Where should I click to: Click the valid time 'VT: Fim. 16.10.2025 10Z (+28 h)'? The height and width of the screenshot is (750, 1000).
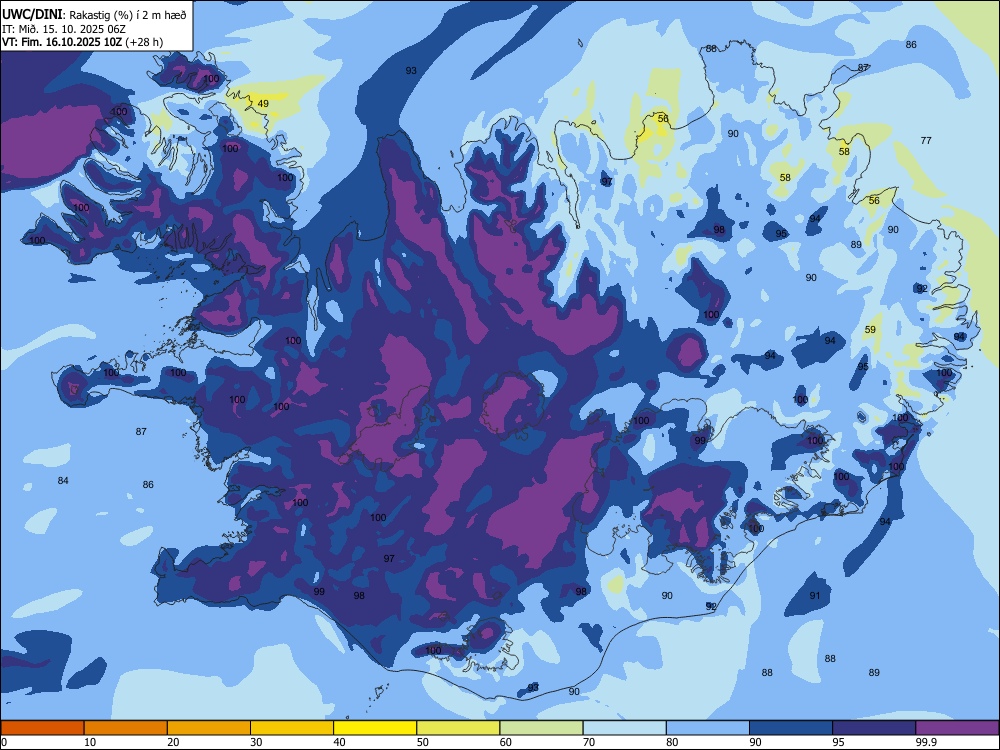tap(82, 42)
